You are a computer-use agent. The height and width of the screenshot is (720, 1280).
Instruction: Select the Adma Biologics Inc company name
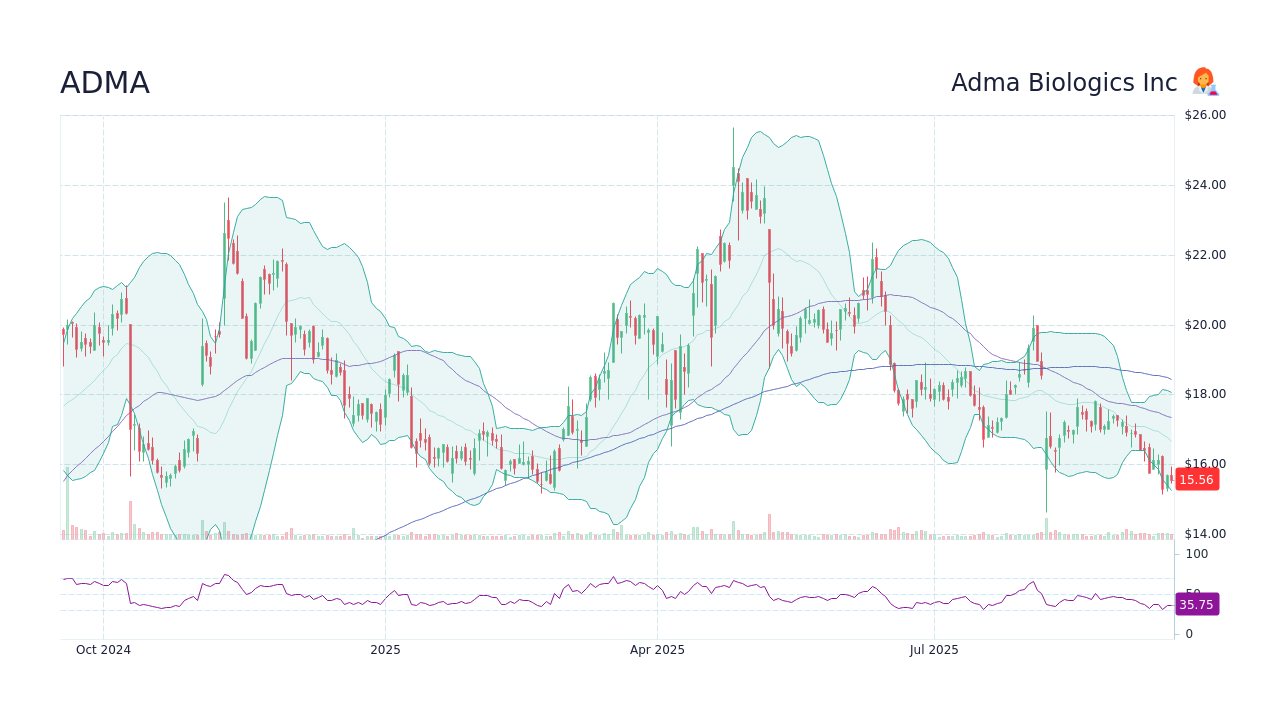click(x=1063, y=82)
